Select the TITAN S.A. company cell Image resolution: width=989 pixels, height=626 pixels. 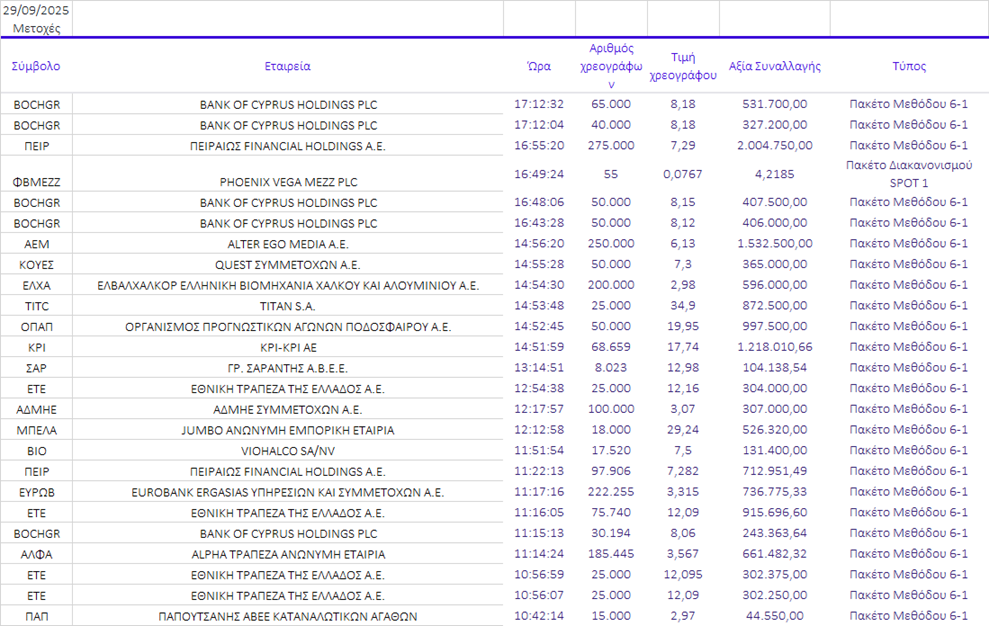288,306
